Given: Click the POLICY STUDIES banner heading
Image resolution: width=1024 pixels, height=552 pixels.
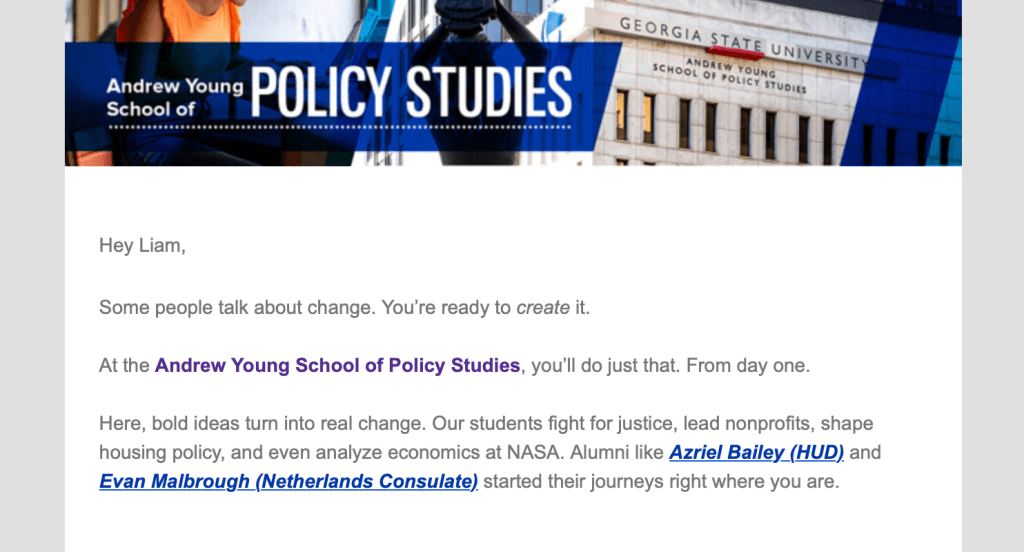Looking at the screenshot, I should click(412, 92).
